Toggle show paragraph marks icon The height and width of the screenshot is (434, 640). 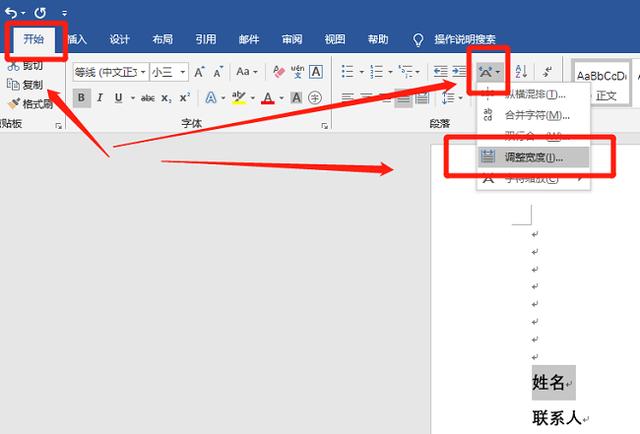[x=547, y=72]
